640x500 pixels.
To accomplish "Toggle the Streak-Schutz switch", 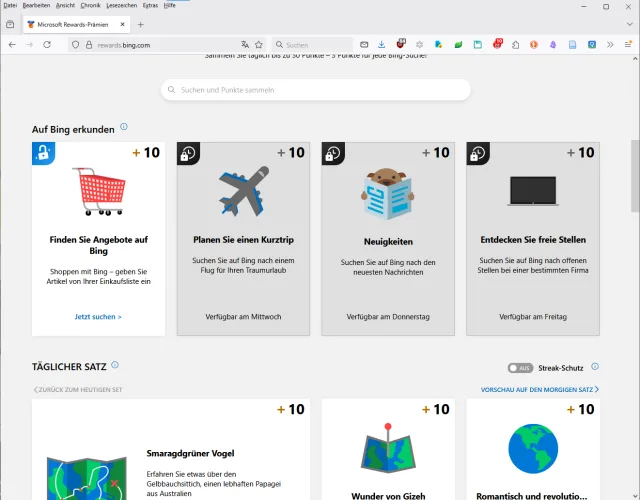I will tap(520, 368).
